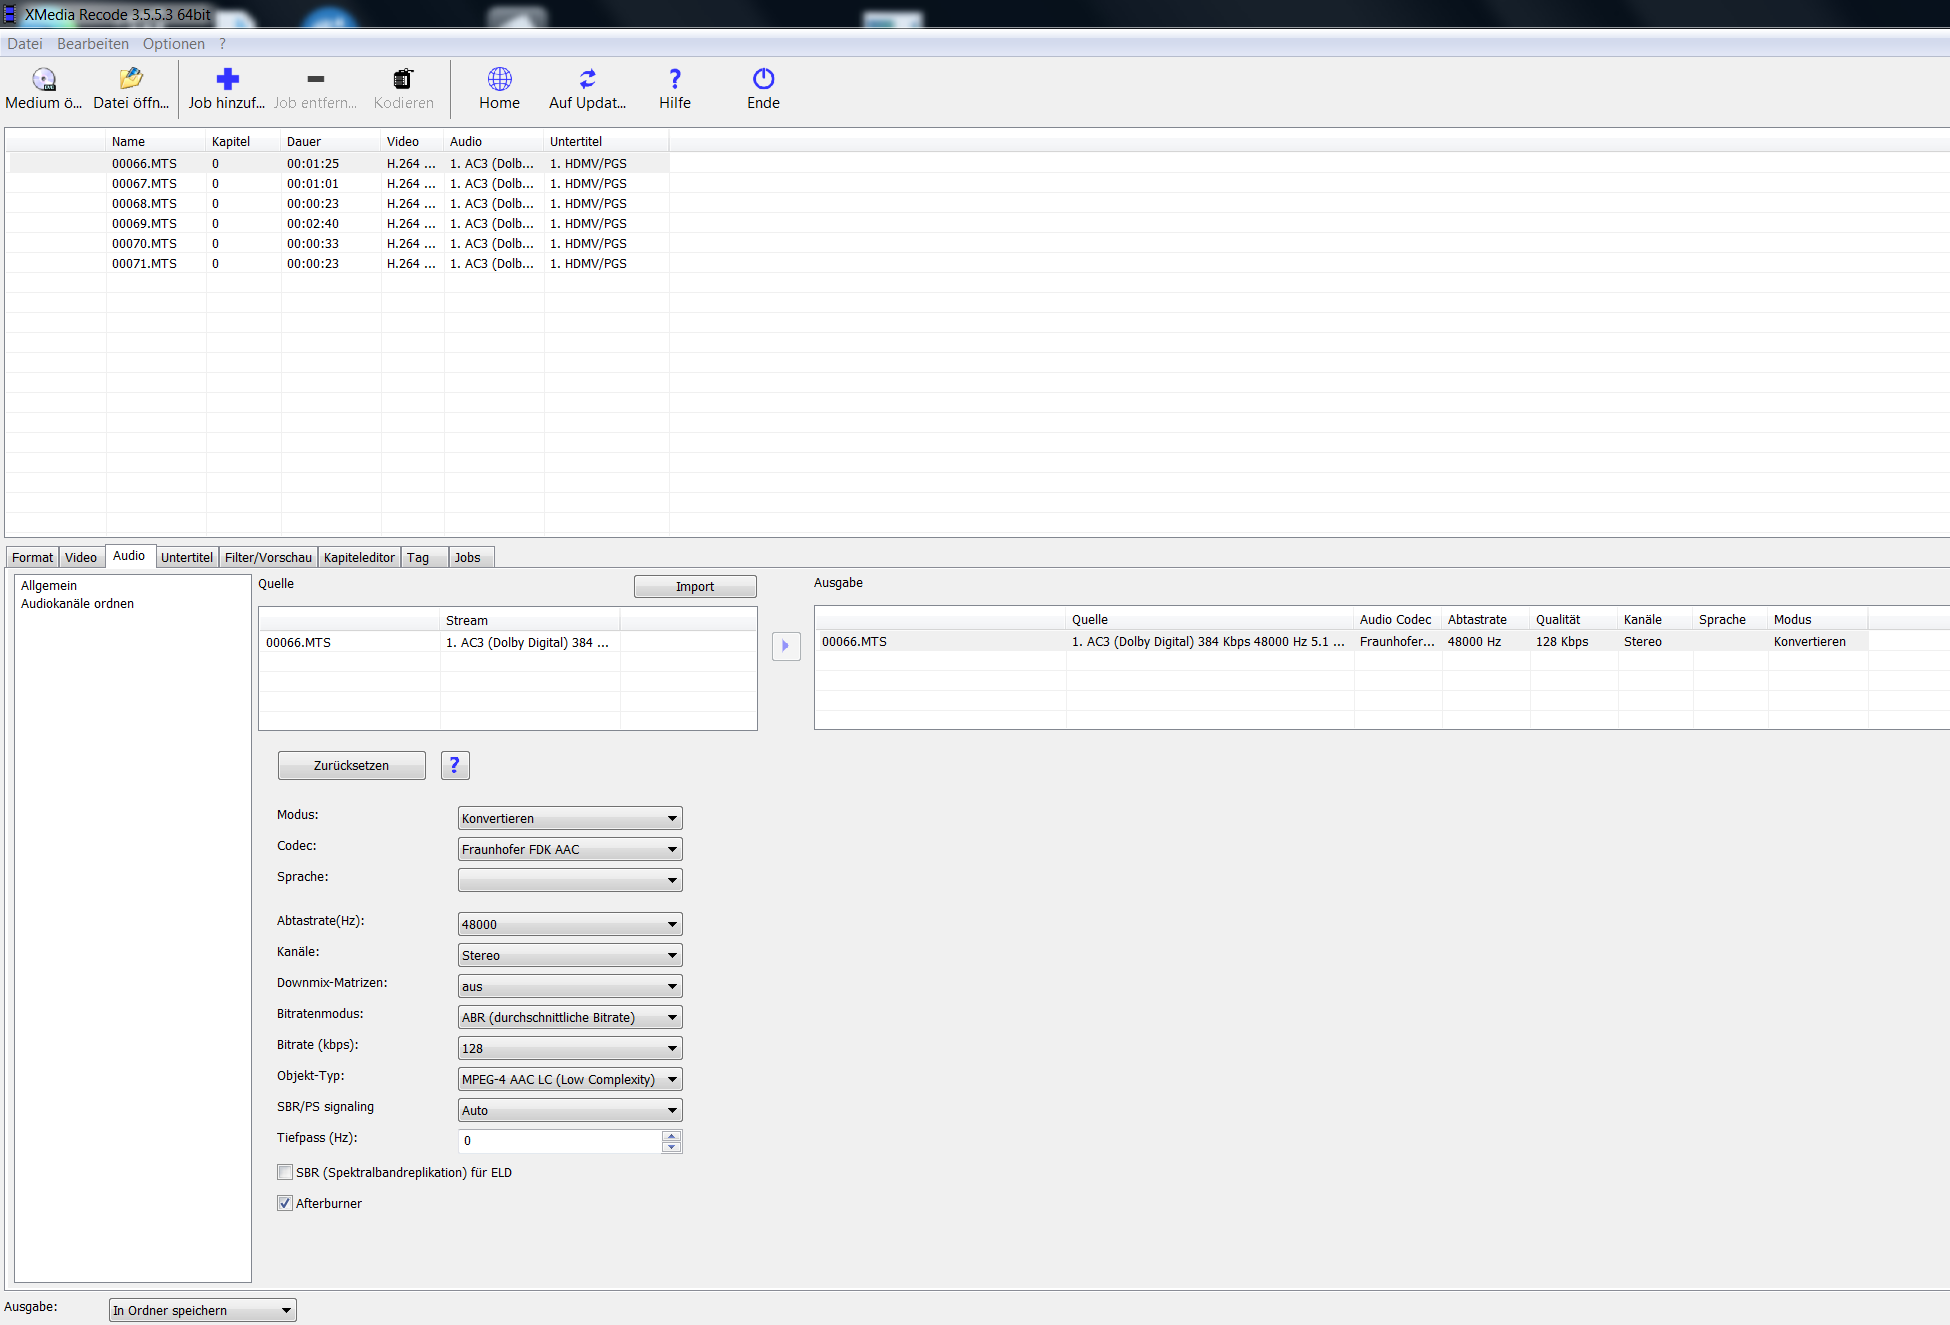Image resolution: width=1950 pixels, height=1325 pixels.
Task: Click the Zurücksetzen button
Action: click(351, 765)
